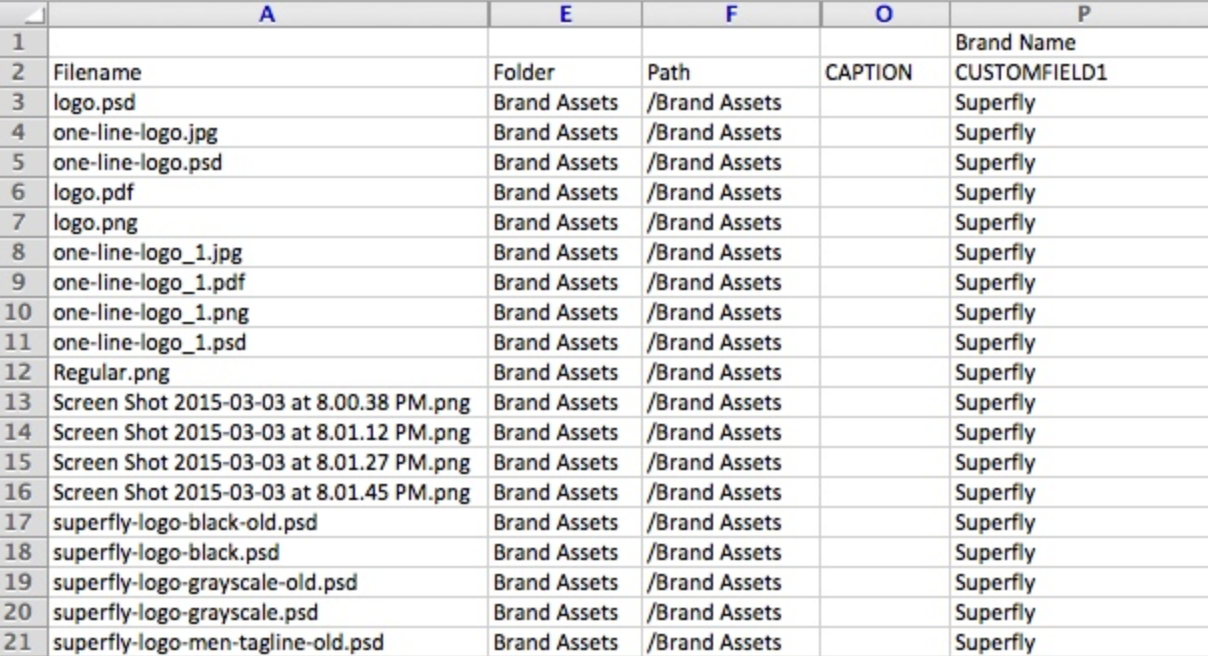Screen dimensions: 1208x656
Task: Select Screen Shot 8.01.45 PM.png cell
Action: click(268, 492)
